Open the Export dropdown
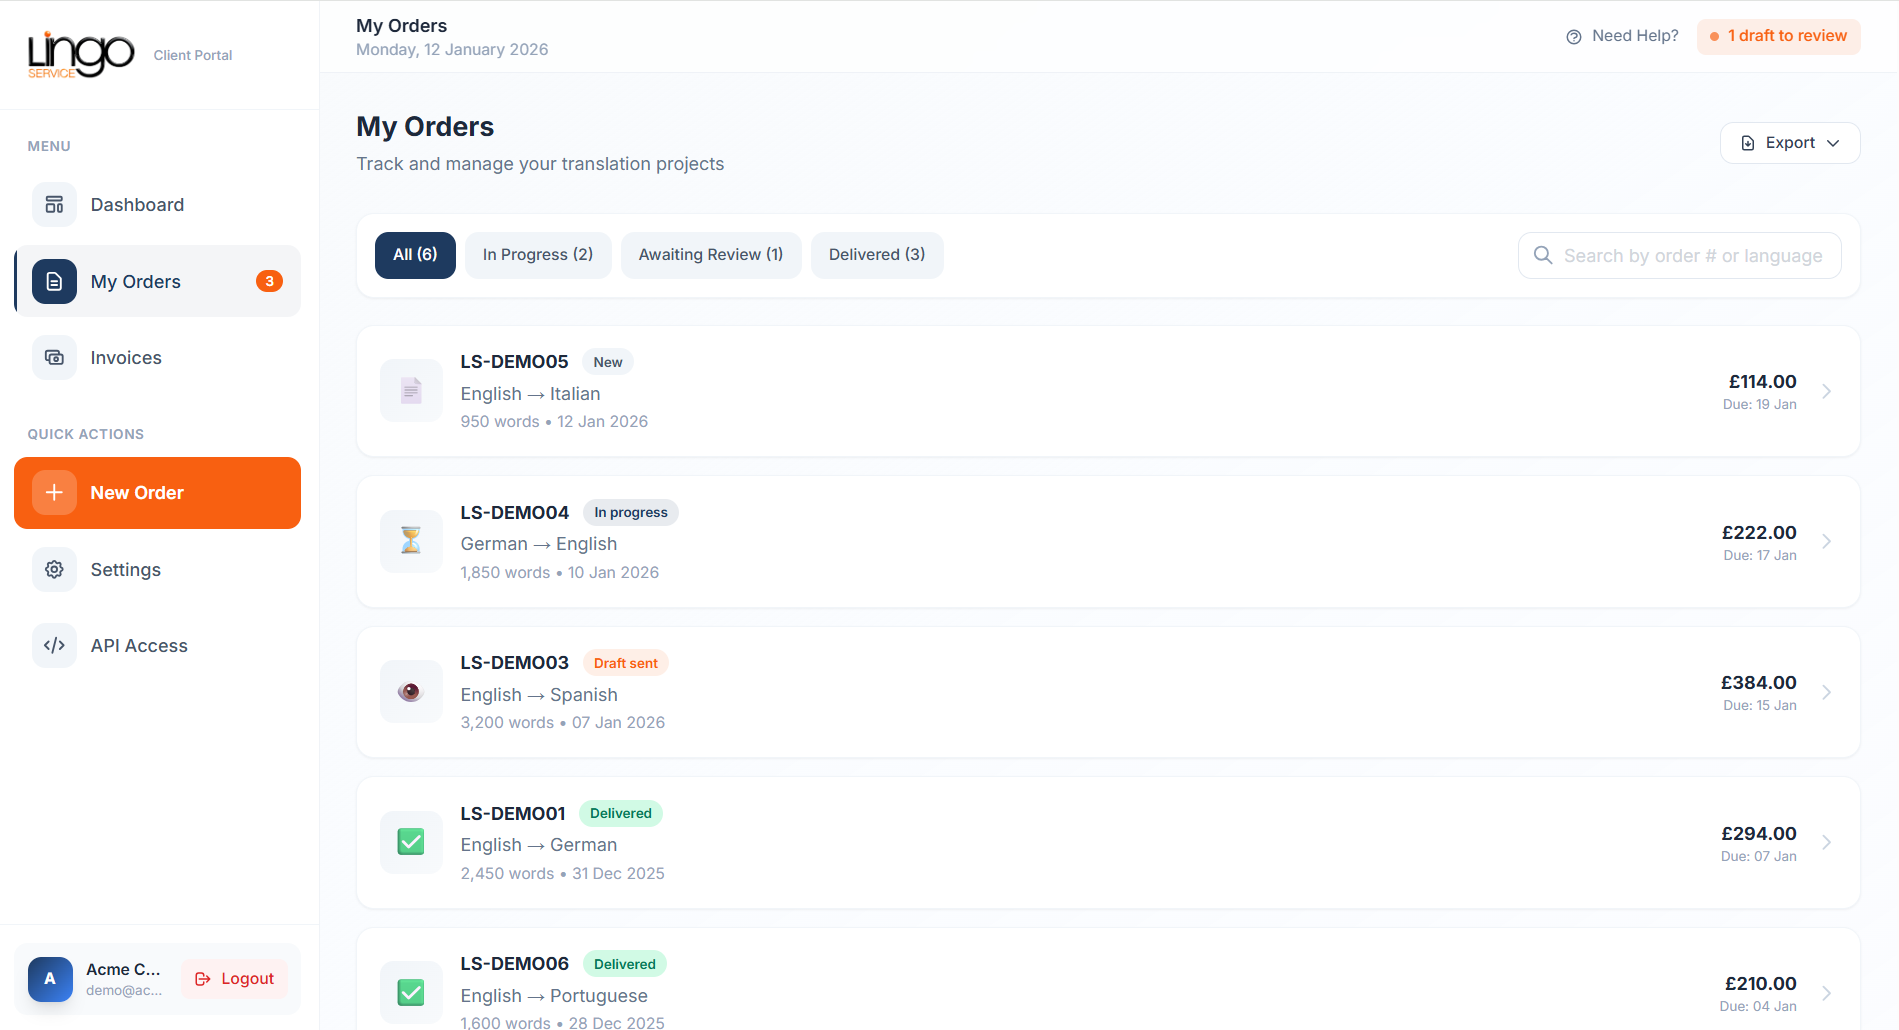 (1789, 142)
